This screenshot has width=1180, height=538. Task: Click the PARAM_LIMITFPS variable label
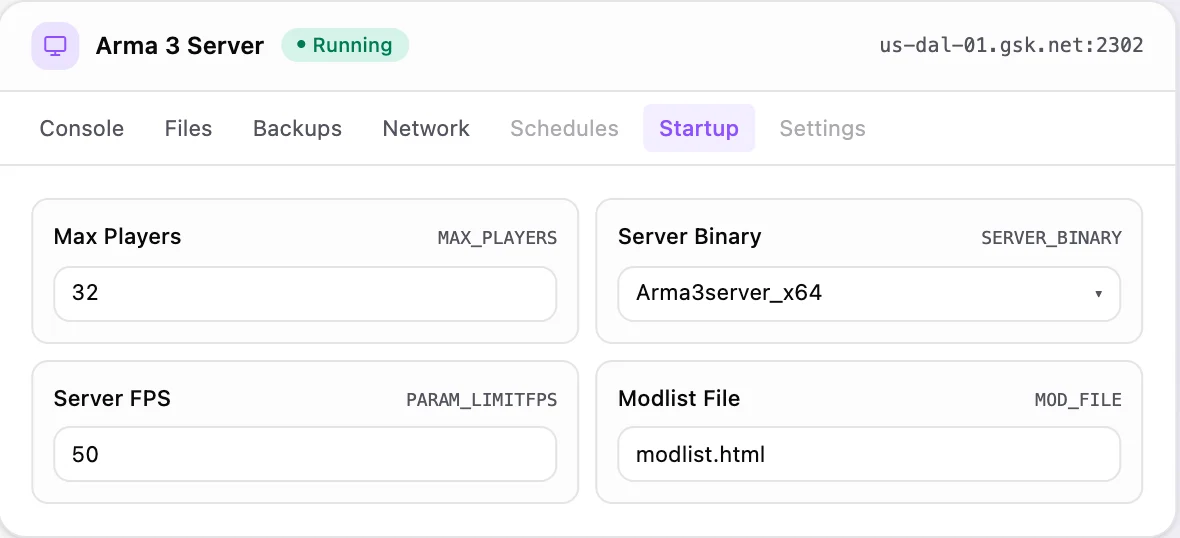[482, 400]
